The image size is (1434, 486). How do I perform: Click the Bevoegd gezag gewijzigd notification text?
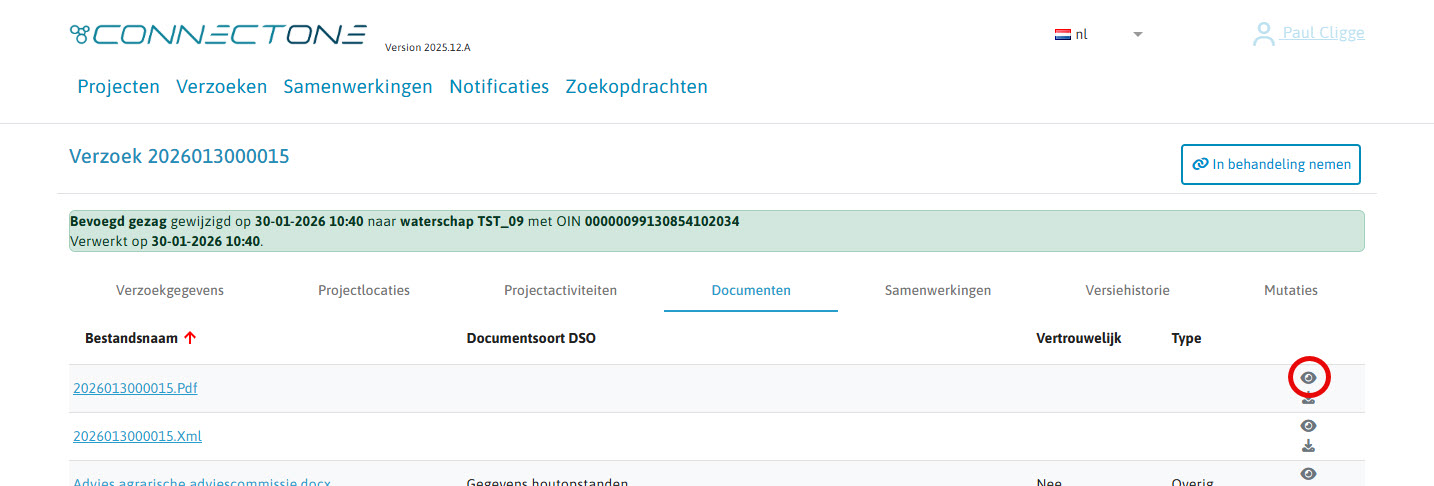coord(404,221)
